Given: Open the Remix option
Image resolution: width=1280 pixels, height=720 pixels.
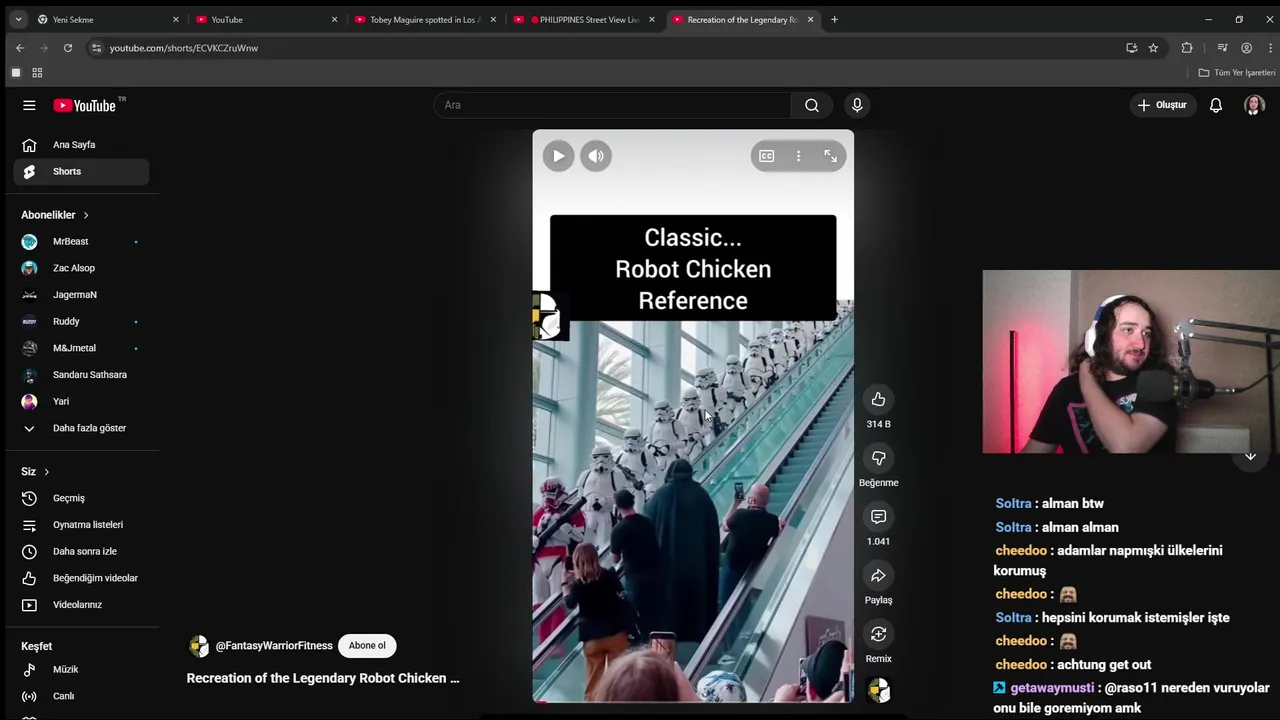Looking at the screenshot, I should (x=878, y=634).
